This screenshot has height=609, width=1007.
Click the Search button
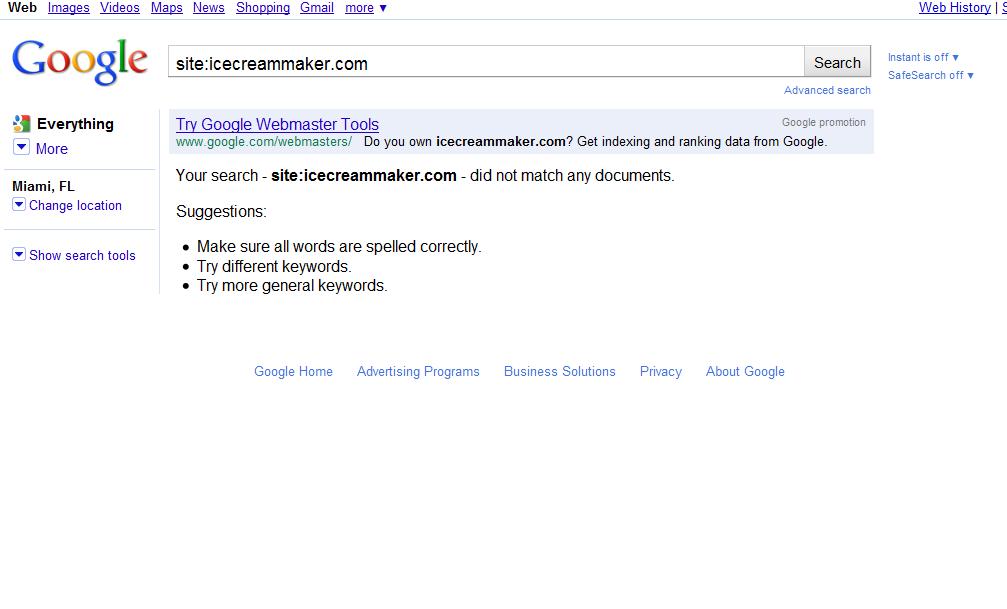tap(837, 62)
